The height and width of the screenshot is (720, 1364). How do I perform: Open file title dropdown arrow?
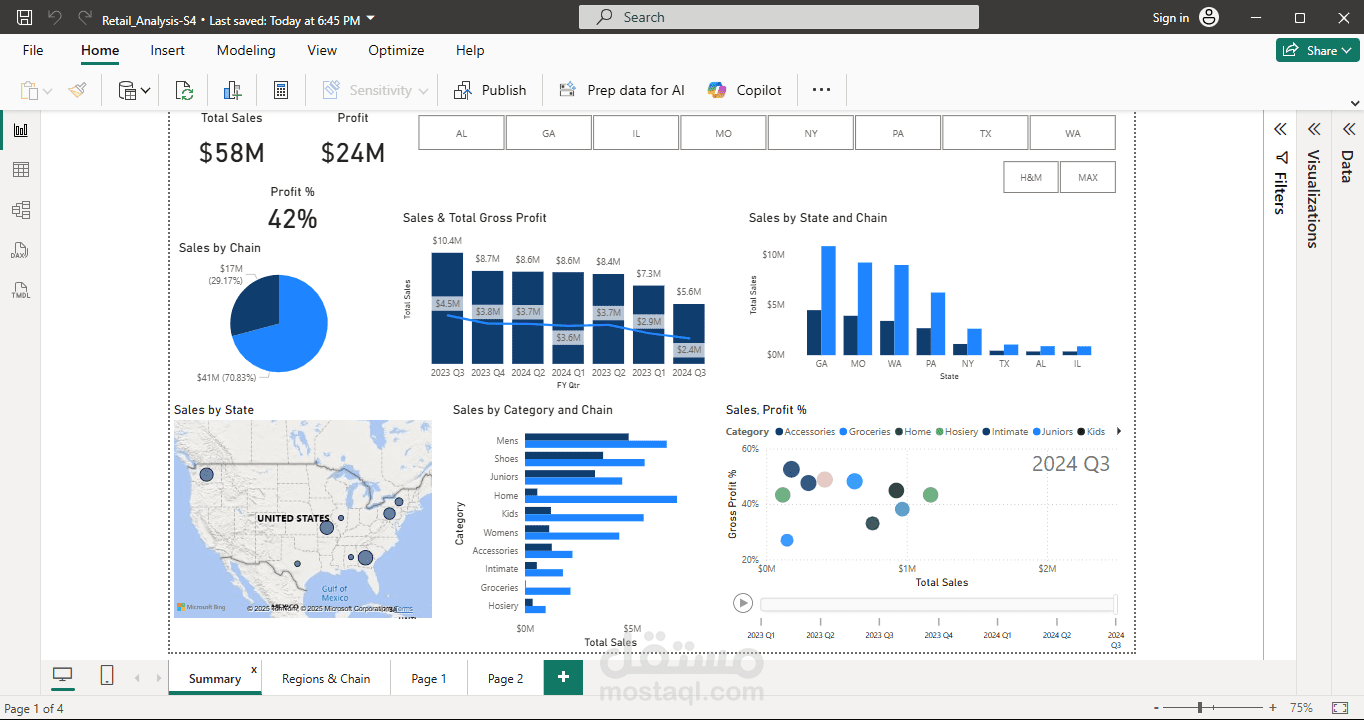(371, 18)
